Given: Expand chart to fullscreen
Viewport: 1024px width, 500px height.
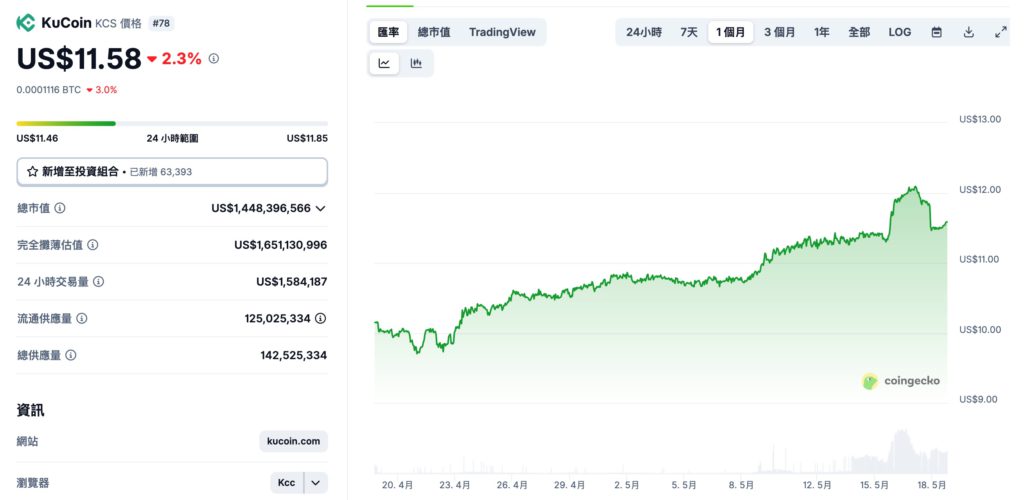Looking at the screenshot, I should [x=1000, y=32].
